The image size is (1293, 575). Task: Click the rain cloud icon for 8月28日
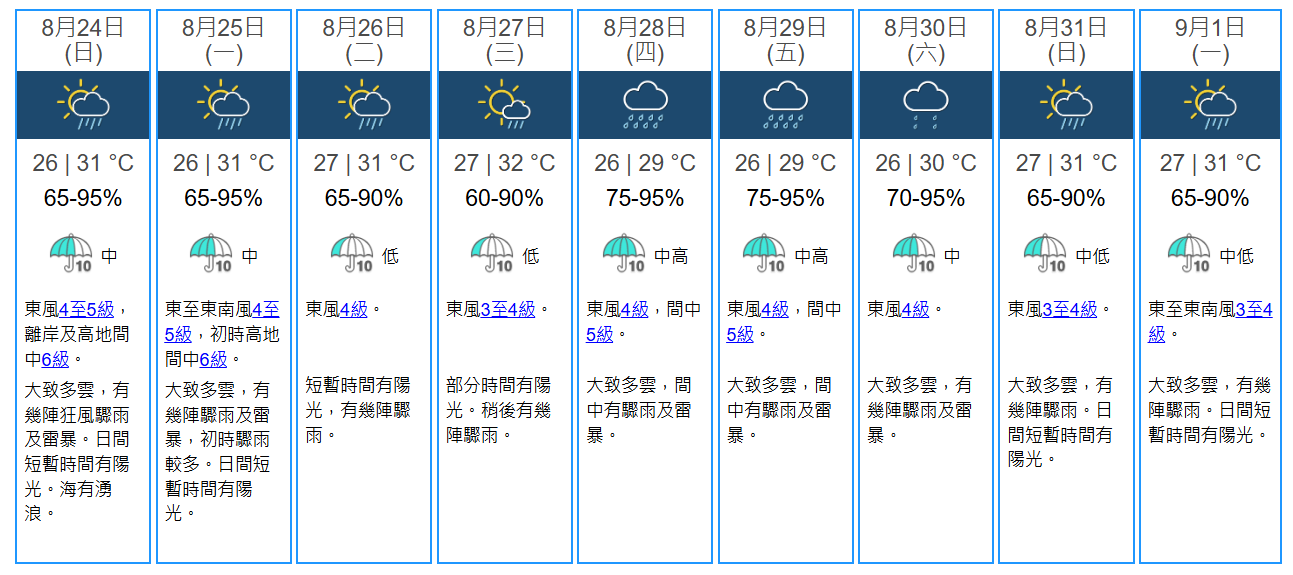(645, 105)
